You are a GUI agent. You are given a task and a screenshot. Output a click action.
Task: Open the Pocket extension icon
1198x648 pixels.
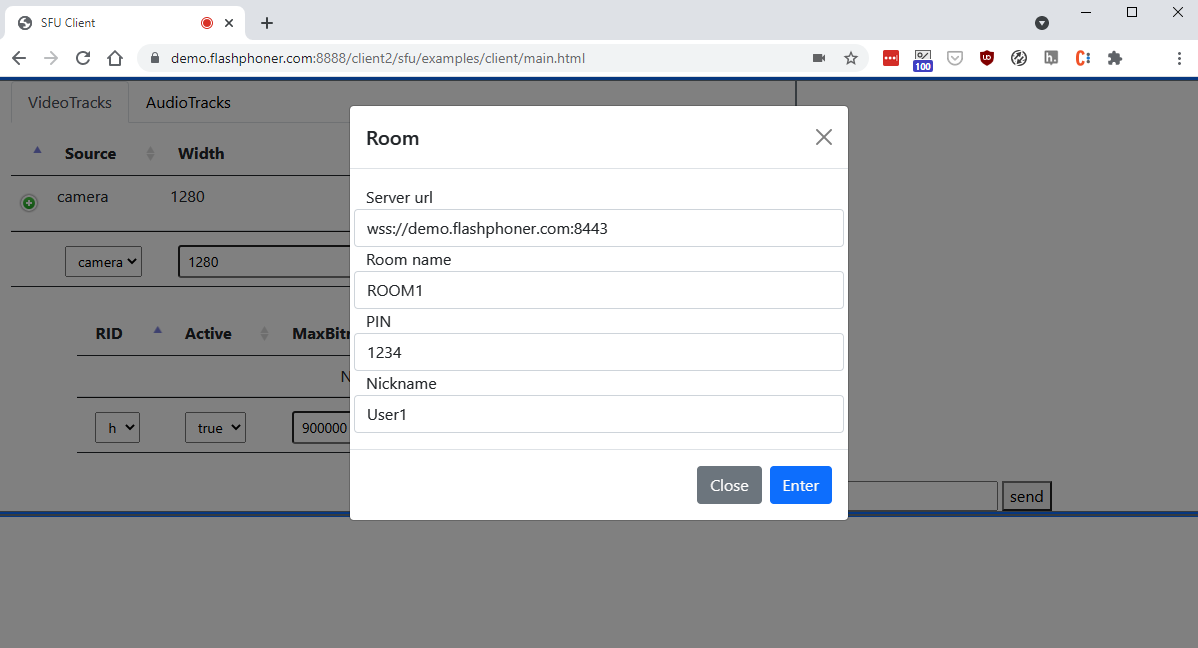[x=955, y=59]
